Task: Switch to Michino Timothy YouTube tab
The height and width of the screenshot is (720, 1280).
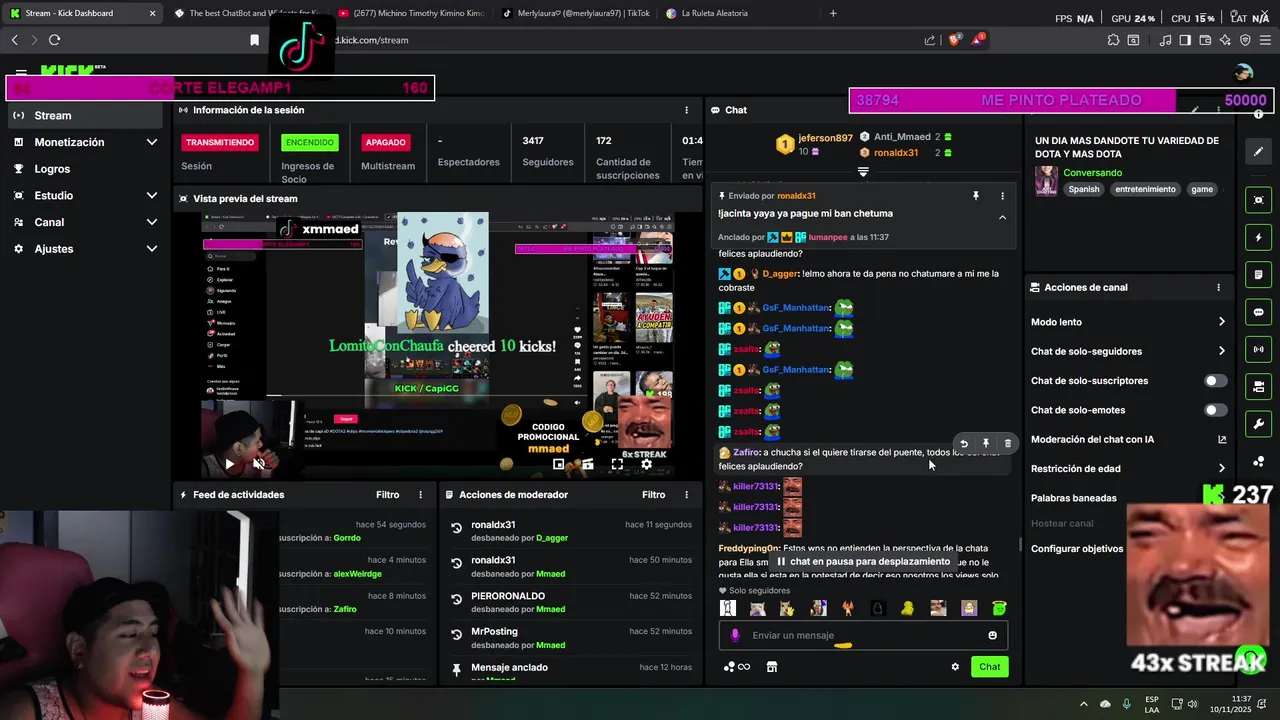Action: pyautogui.click(x=411, y=13)
